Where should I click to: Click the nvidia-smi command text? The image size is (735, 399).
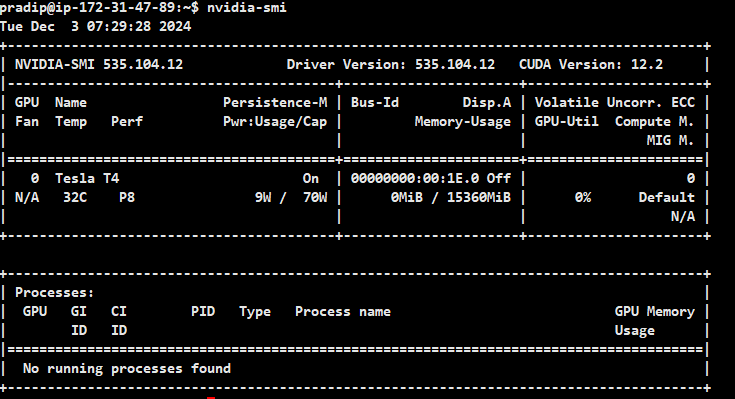247,7
